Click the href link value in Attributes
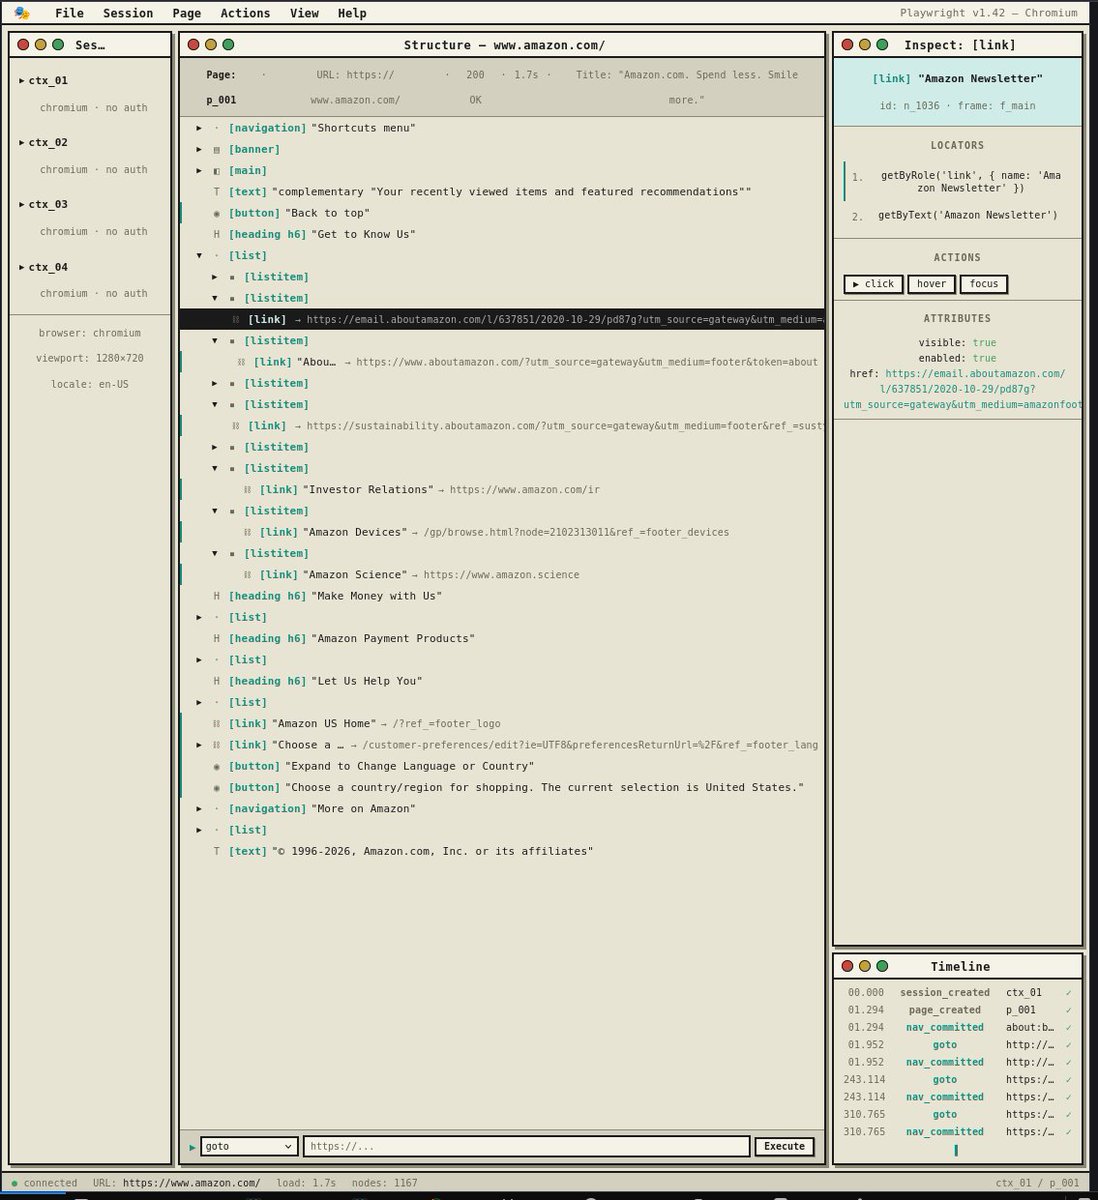 (x=962, y=389)
